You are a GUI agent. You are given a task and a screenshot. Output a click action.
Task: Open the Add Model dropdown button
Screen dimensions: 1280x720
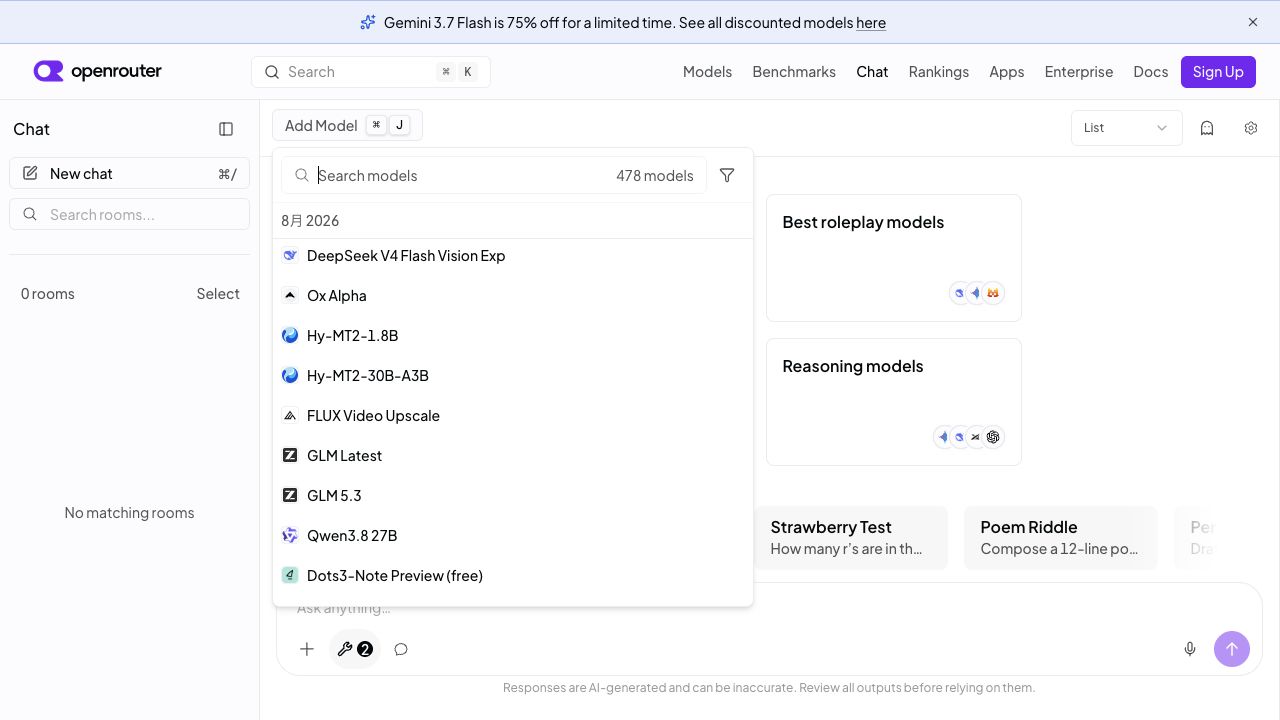[x=347, y=125]
